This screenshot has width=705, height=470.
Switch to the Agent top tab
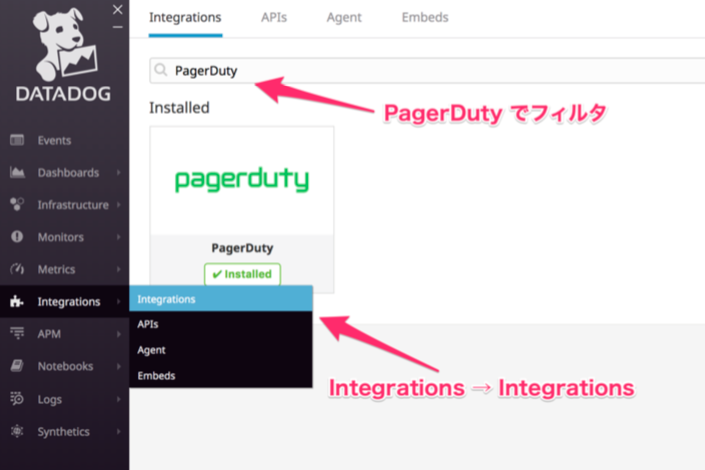344,18
